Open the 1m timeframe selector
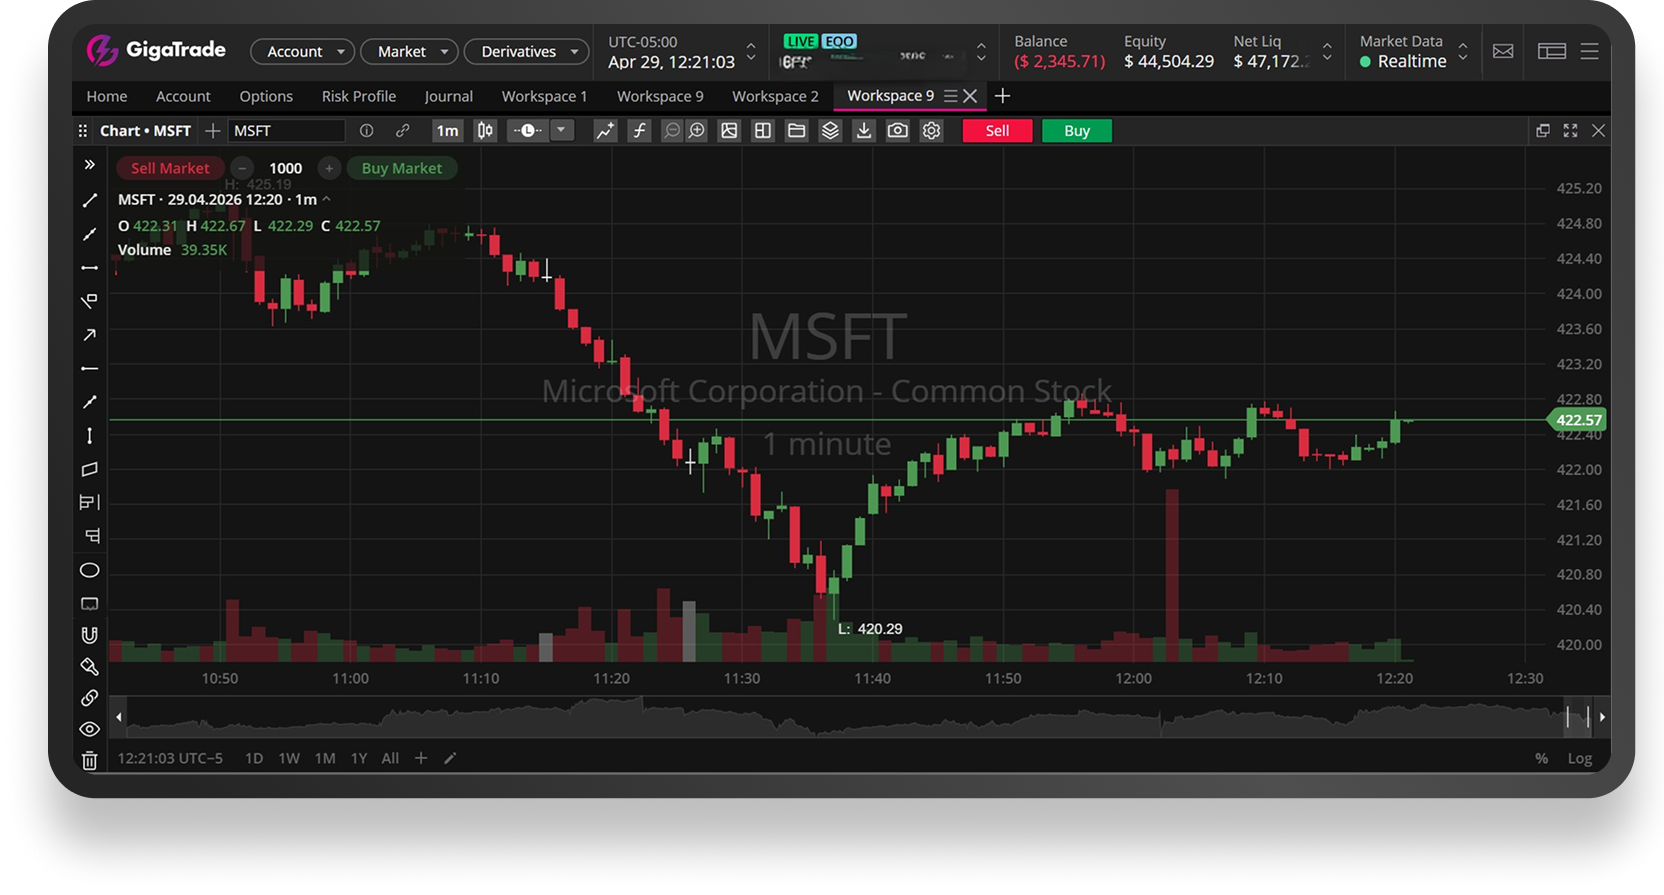Image resolution: width=1664 pixels, height=895 pixels. click(x=447, y=131)
